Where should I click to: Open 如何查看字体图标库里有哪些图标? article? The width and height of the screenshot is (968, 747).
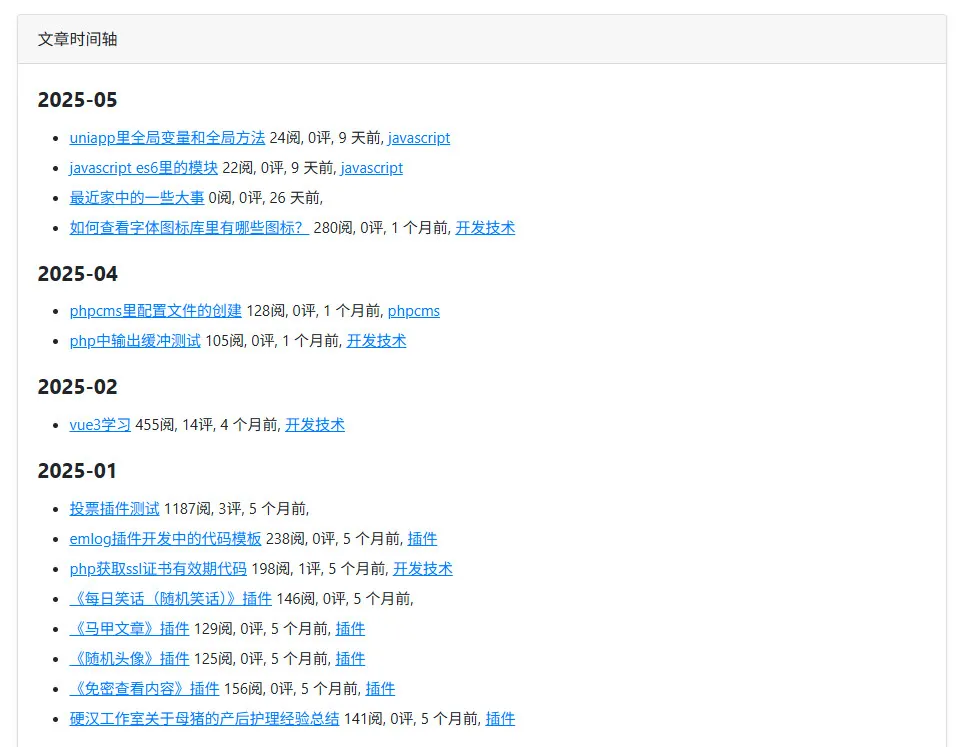click(x=190, y=228)
